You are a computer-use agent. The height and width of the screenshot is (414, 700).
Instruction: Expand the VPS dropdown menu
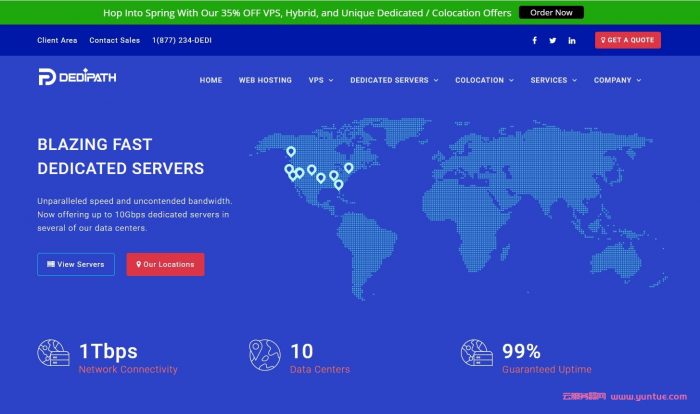pyautogui.click(x=321, y=80)
